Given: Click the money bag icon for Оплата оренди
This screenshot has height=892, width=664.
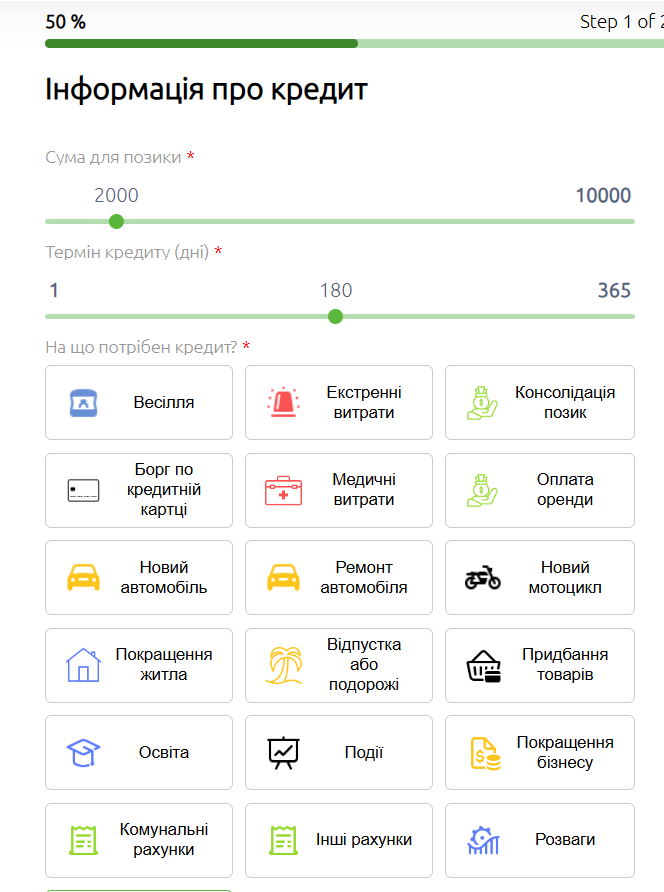Looking at the screenshot, I should (x=482, y=490).
